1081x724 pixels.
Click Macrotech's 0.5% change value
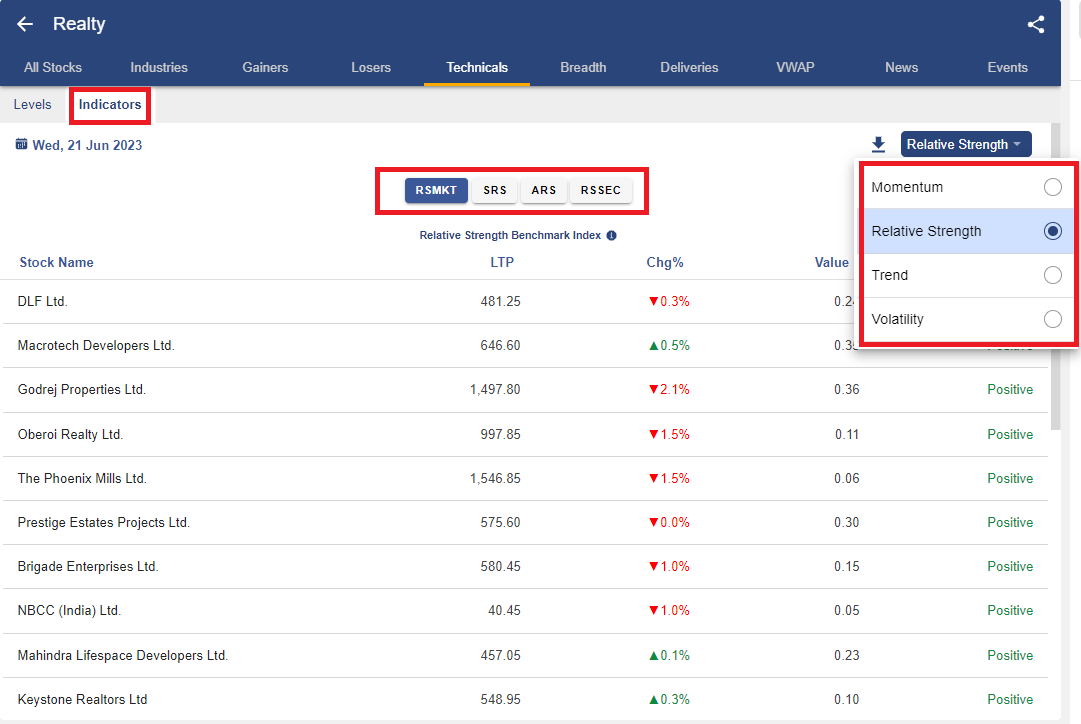pyautogui.click(x=669, y=345)
